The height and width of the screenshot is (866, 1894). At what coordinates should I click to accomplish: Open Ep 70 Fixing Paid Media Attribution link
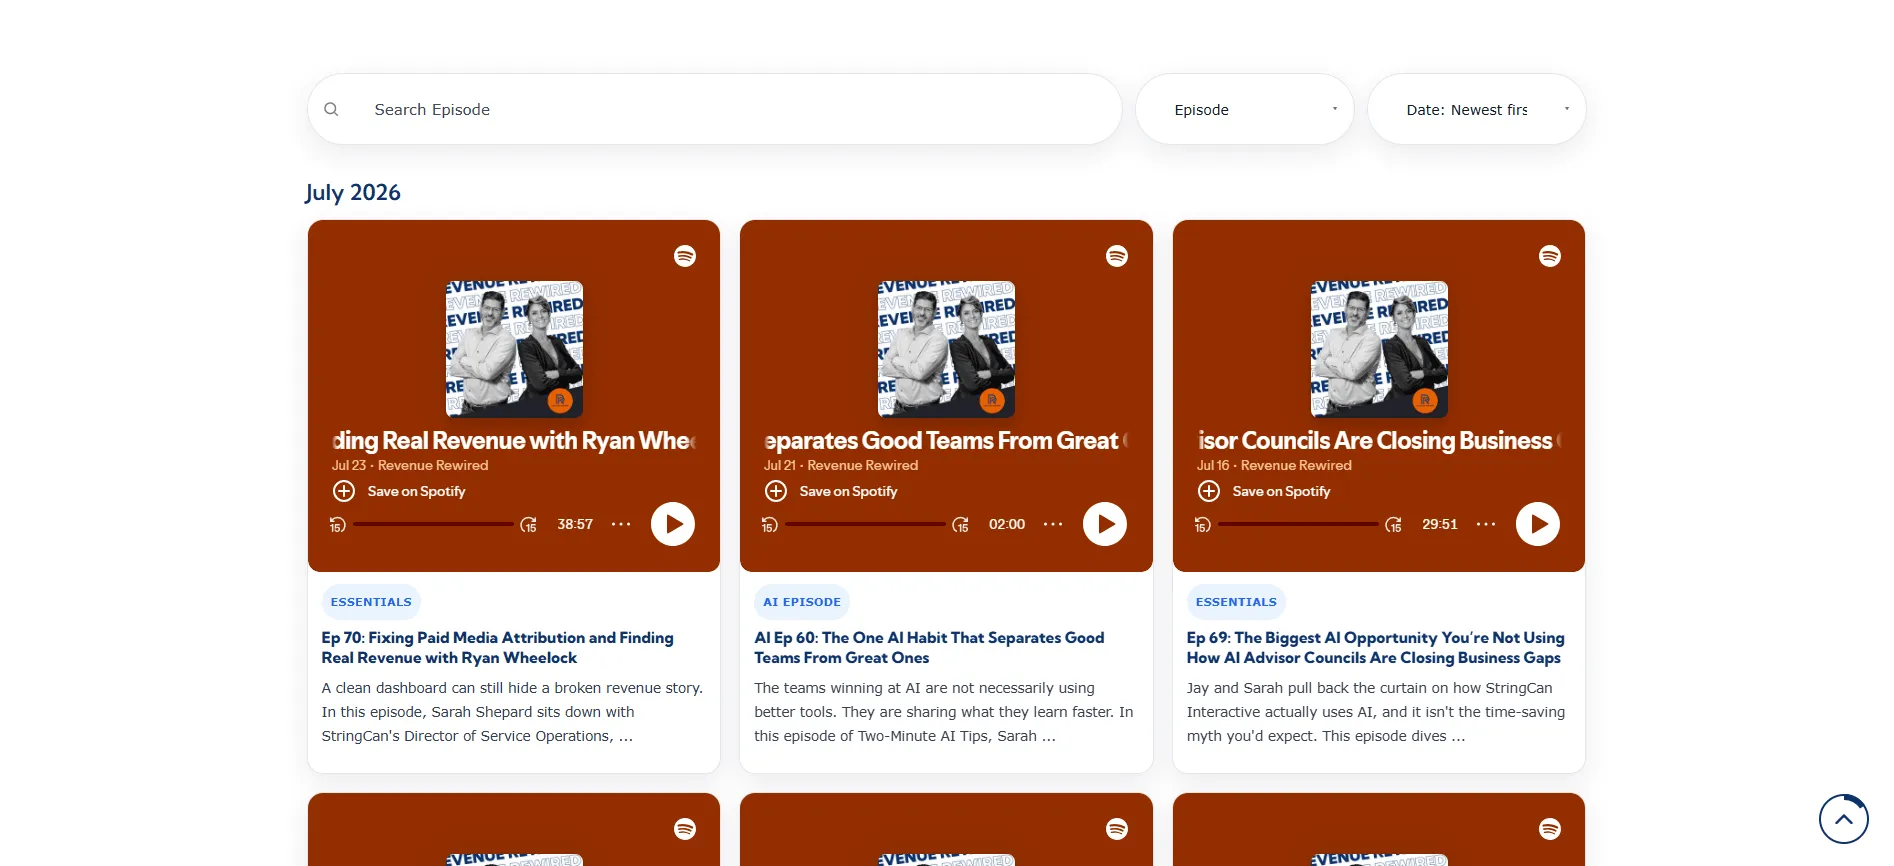(x=497, y=647)
